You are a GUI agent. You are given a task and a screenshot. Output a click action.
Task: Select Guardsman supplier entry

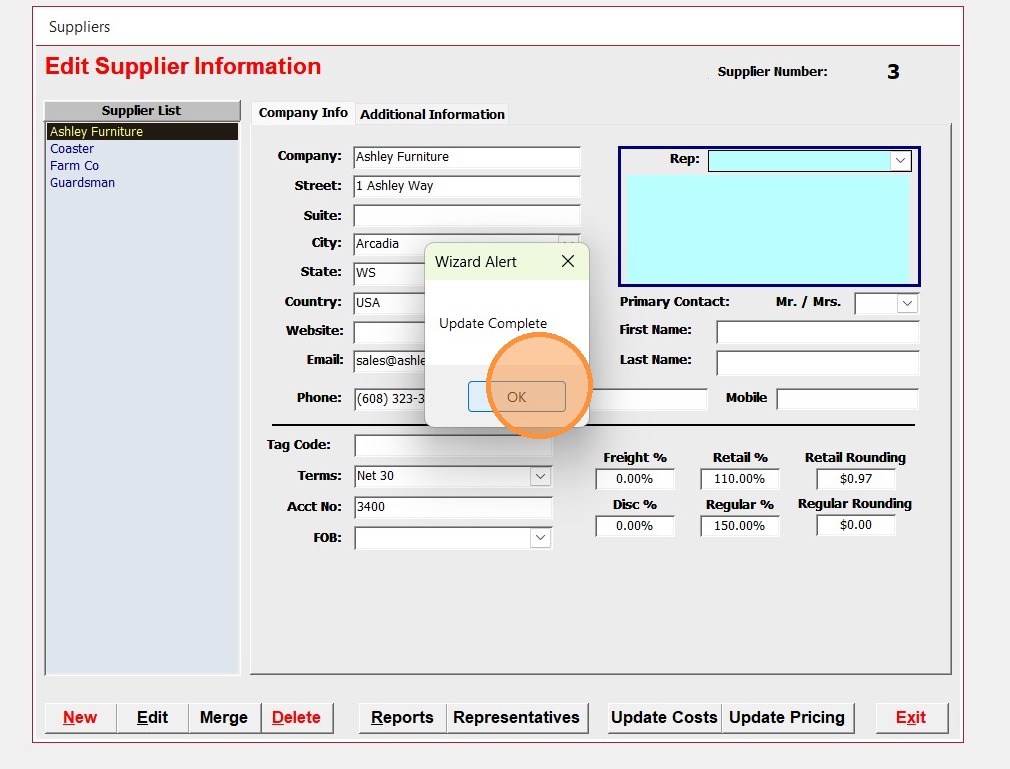point(82,183)
